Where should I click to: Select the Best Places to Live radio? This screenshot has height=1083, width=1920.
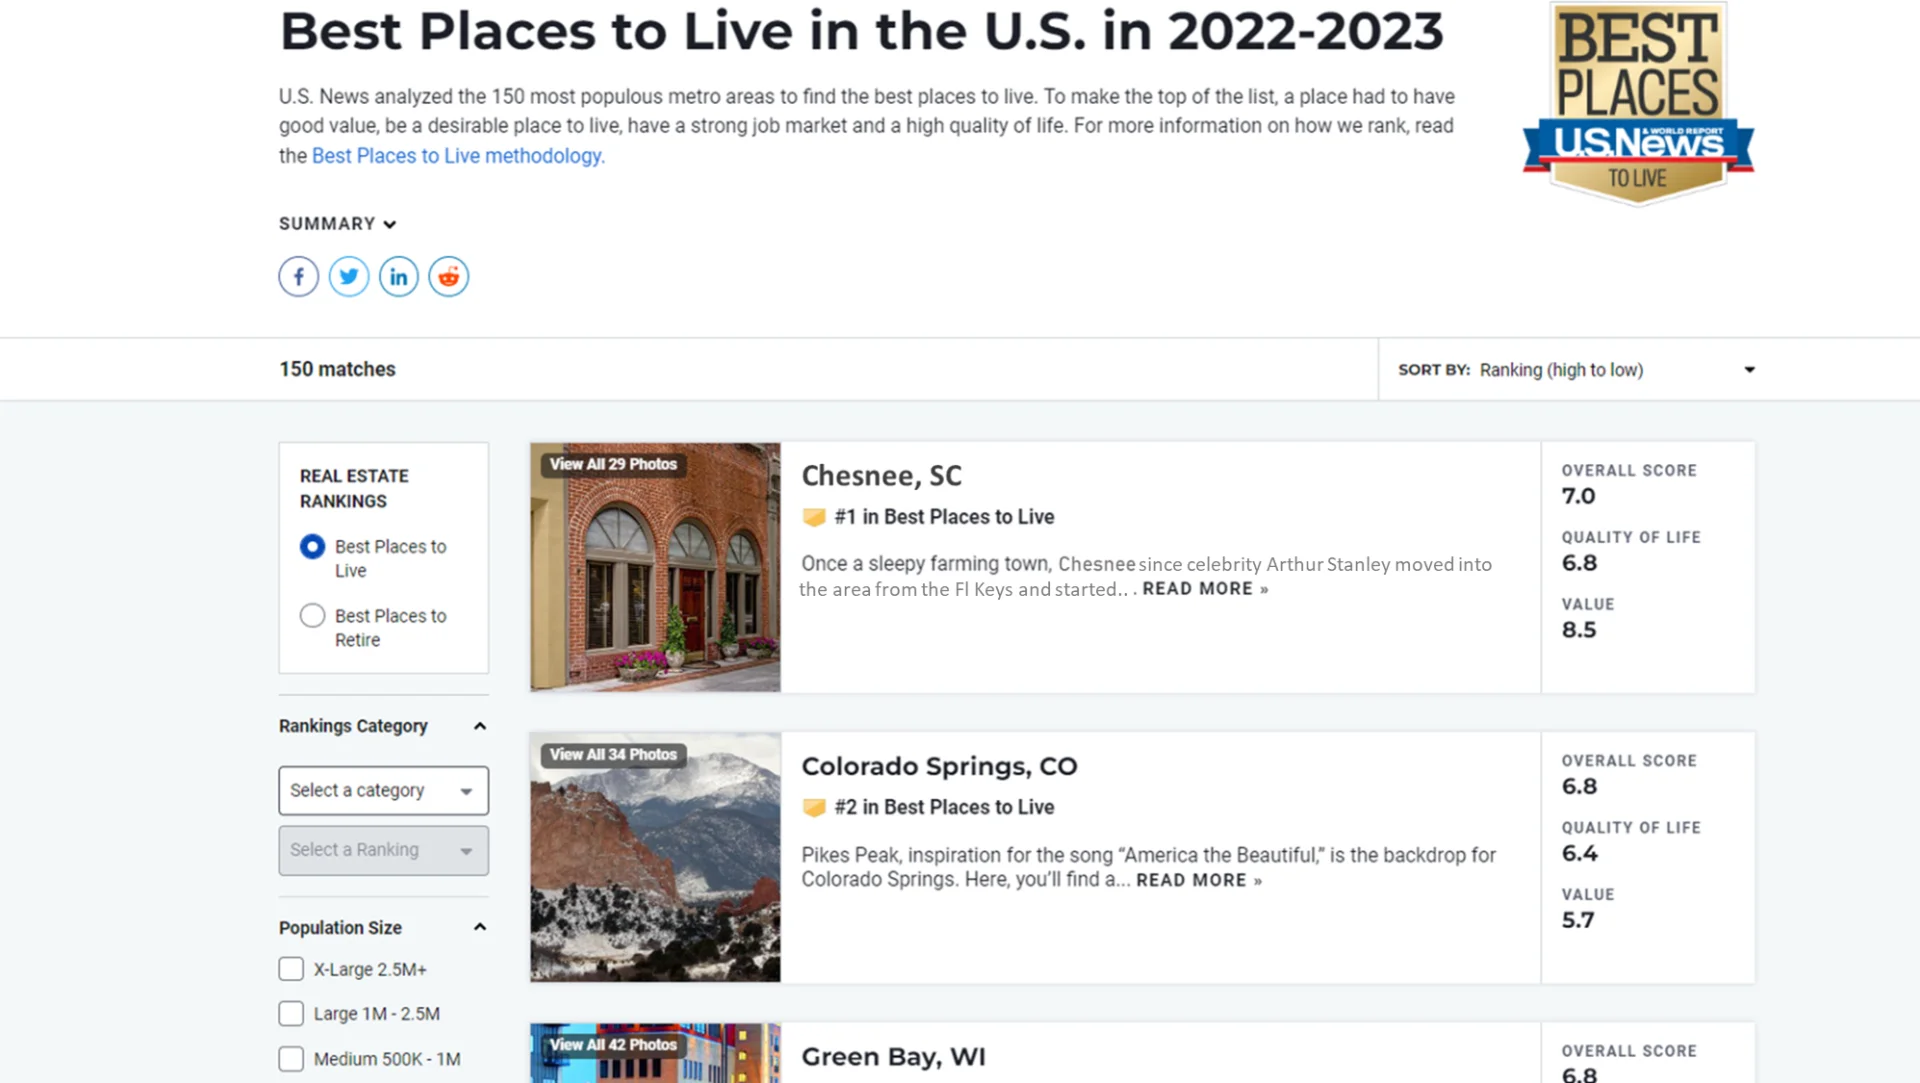click(x=313, y=547)
